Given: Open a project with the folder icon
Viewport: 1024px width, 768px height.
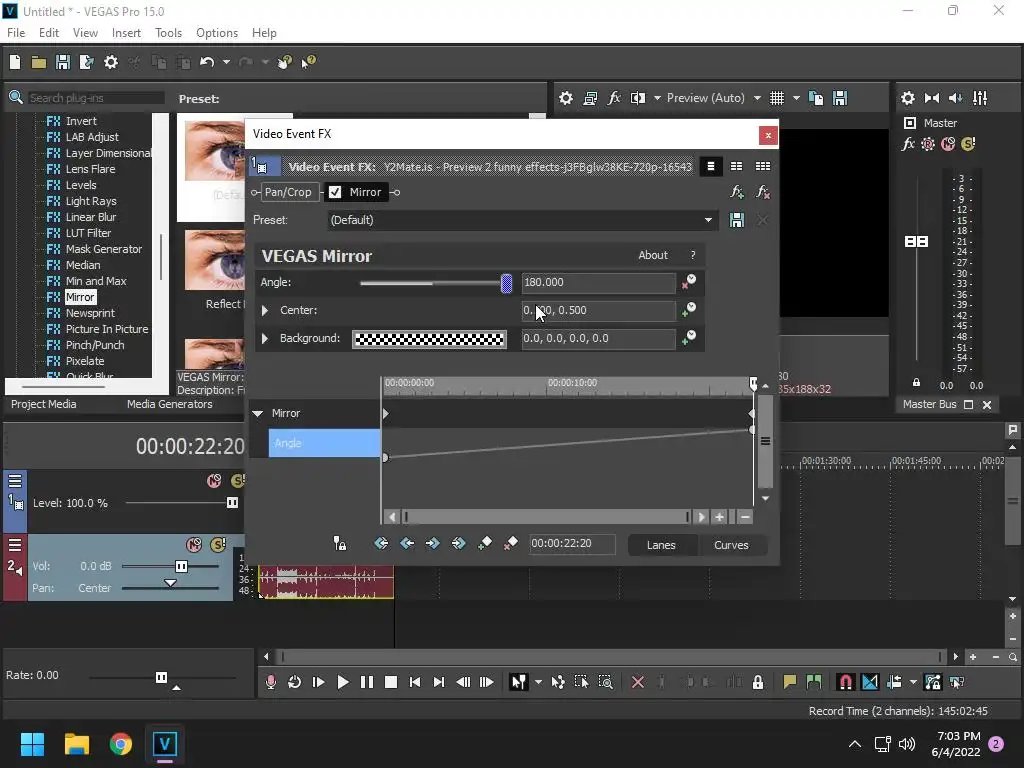Looking at the screenshot, I should click(x=39, y=62).
